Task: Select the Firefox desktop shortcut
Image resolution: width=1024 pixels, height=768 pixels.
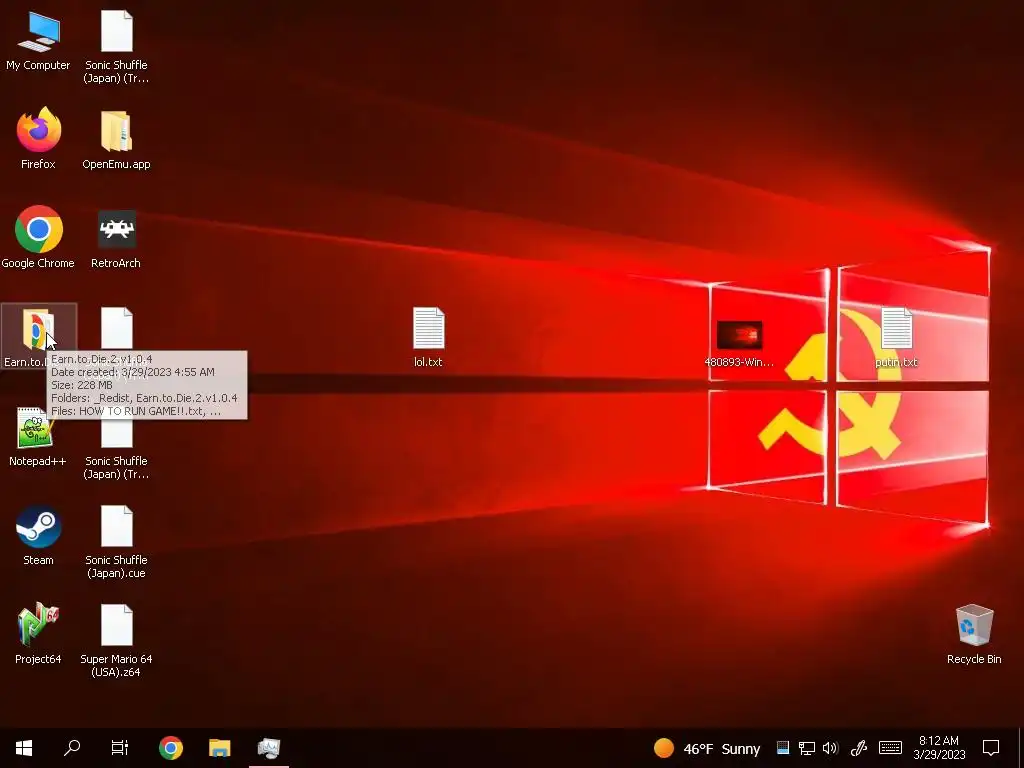Action: click(38, 138)
